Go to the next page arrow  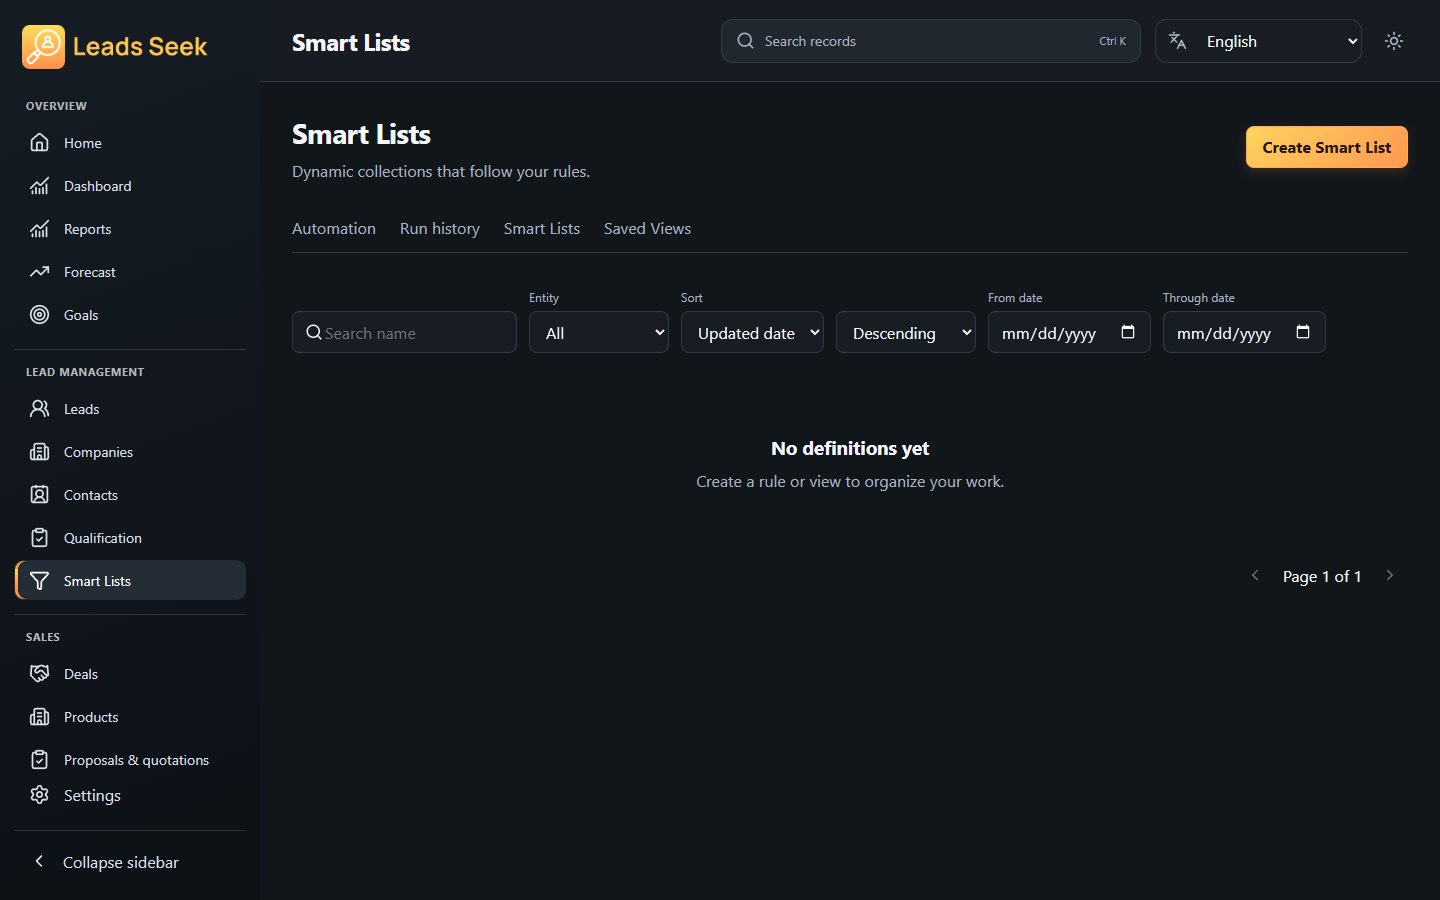[1390, 576]
